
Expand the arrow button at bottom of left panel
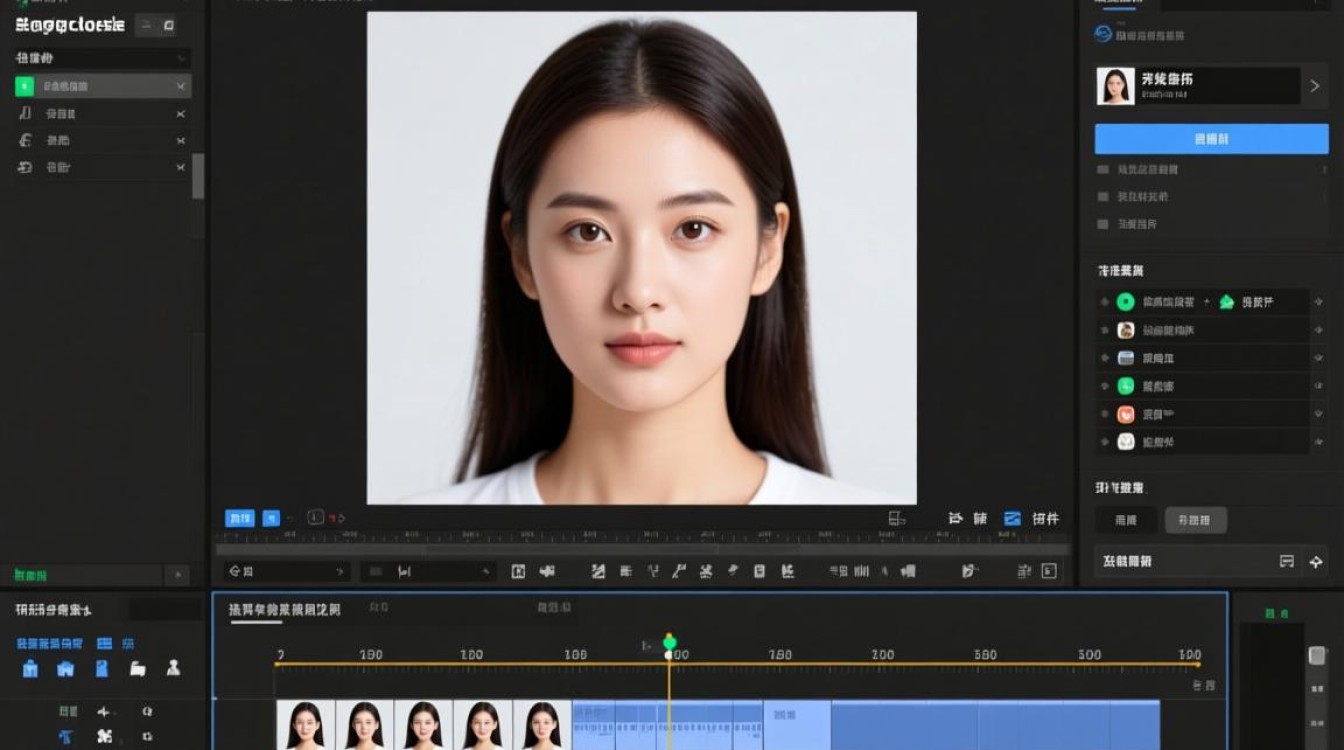pos(177,576)
